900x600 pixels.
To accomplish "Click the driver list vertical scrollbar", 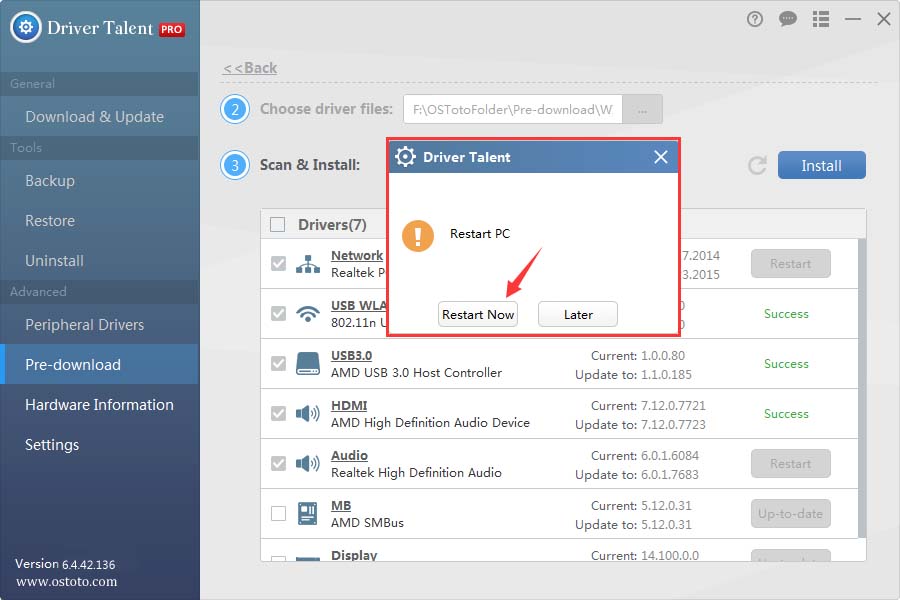I will click(x=862, y=388).
